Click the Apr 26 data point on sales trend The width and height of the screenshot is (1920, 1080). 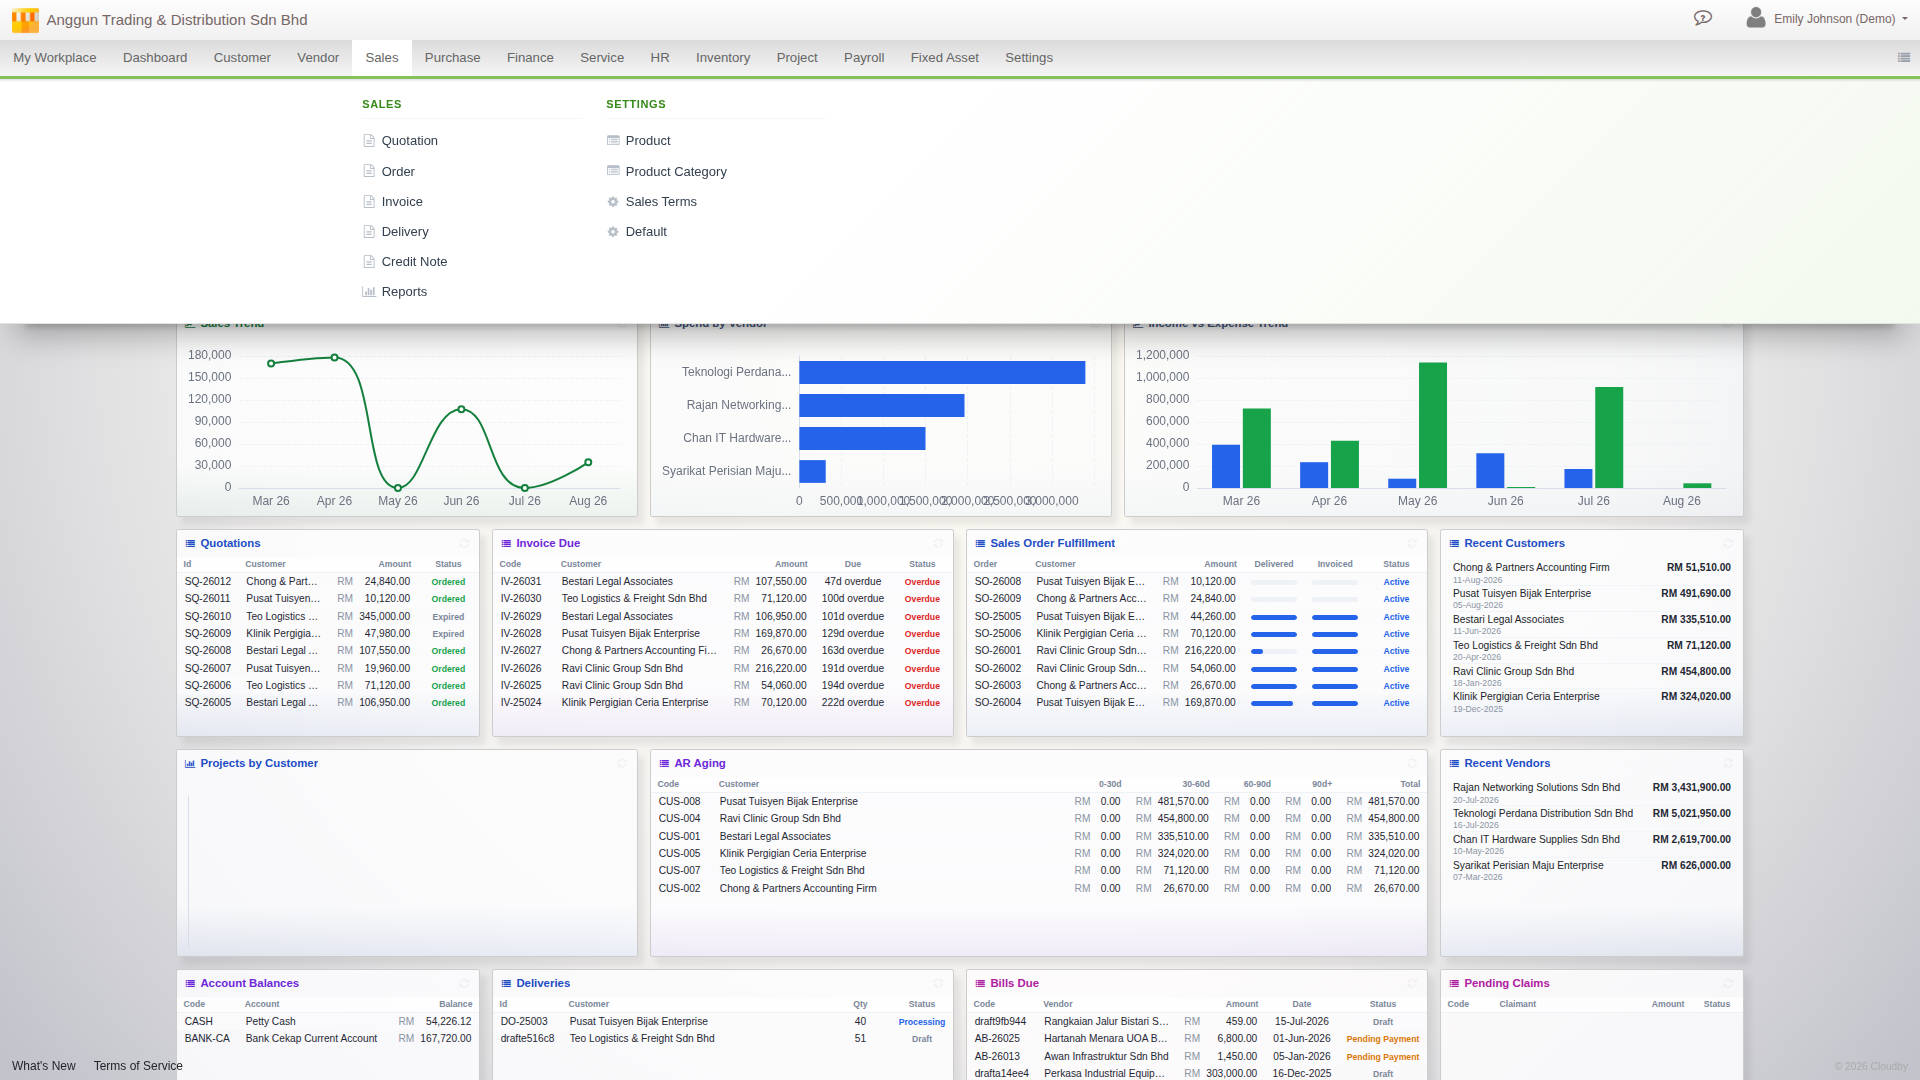334,358
